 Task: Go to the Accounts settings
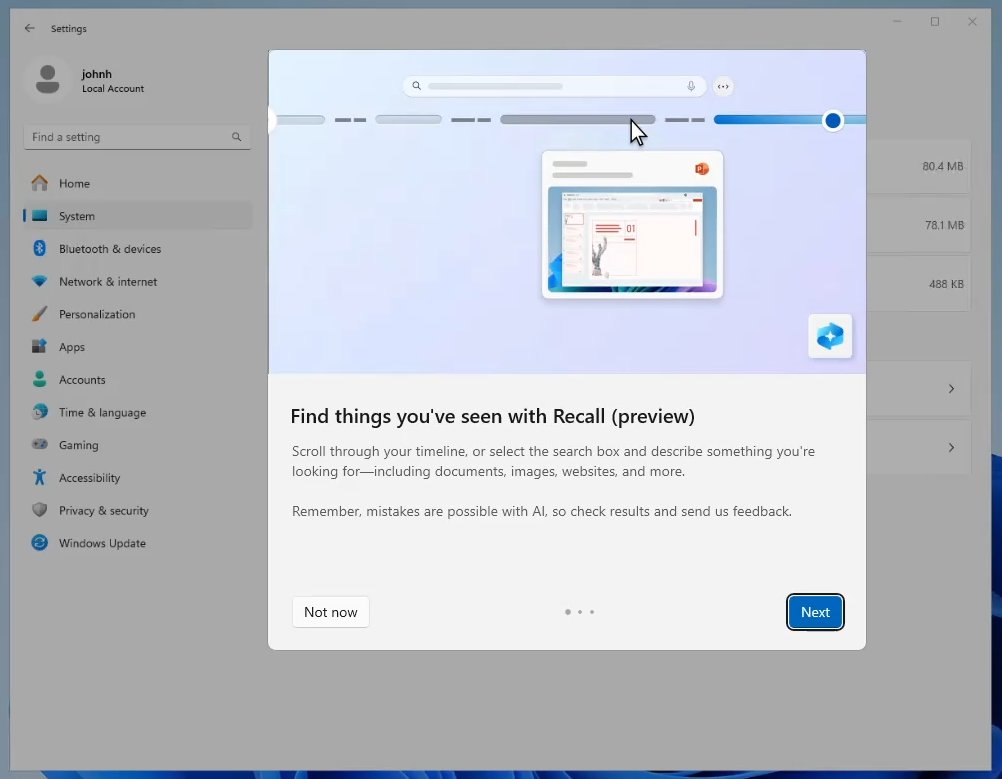click(x=138, y=380)
